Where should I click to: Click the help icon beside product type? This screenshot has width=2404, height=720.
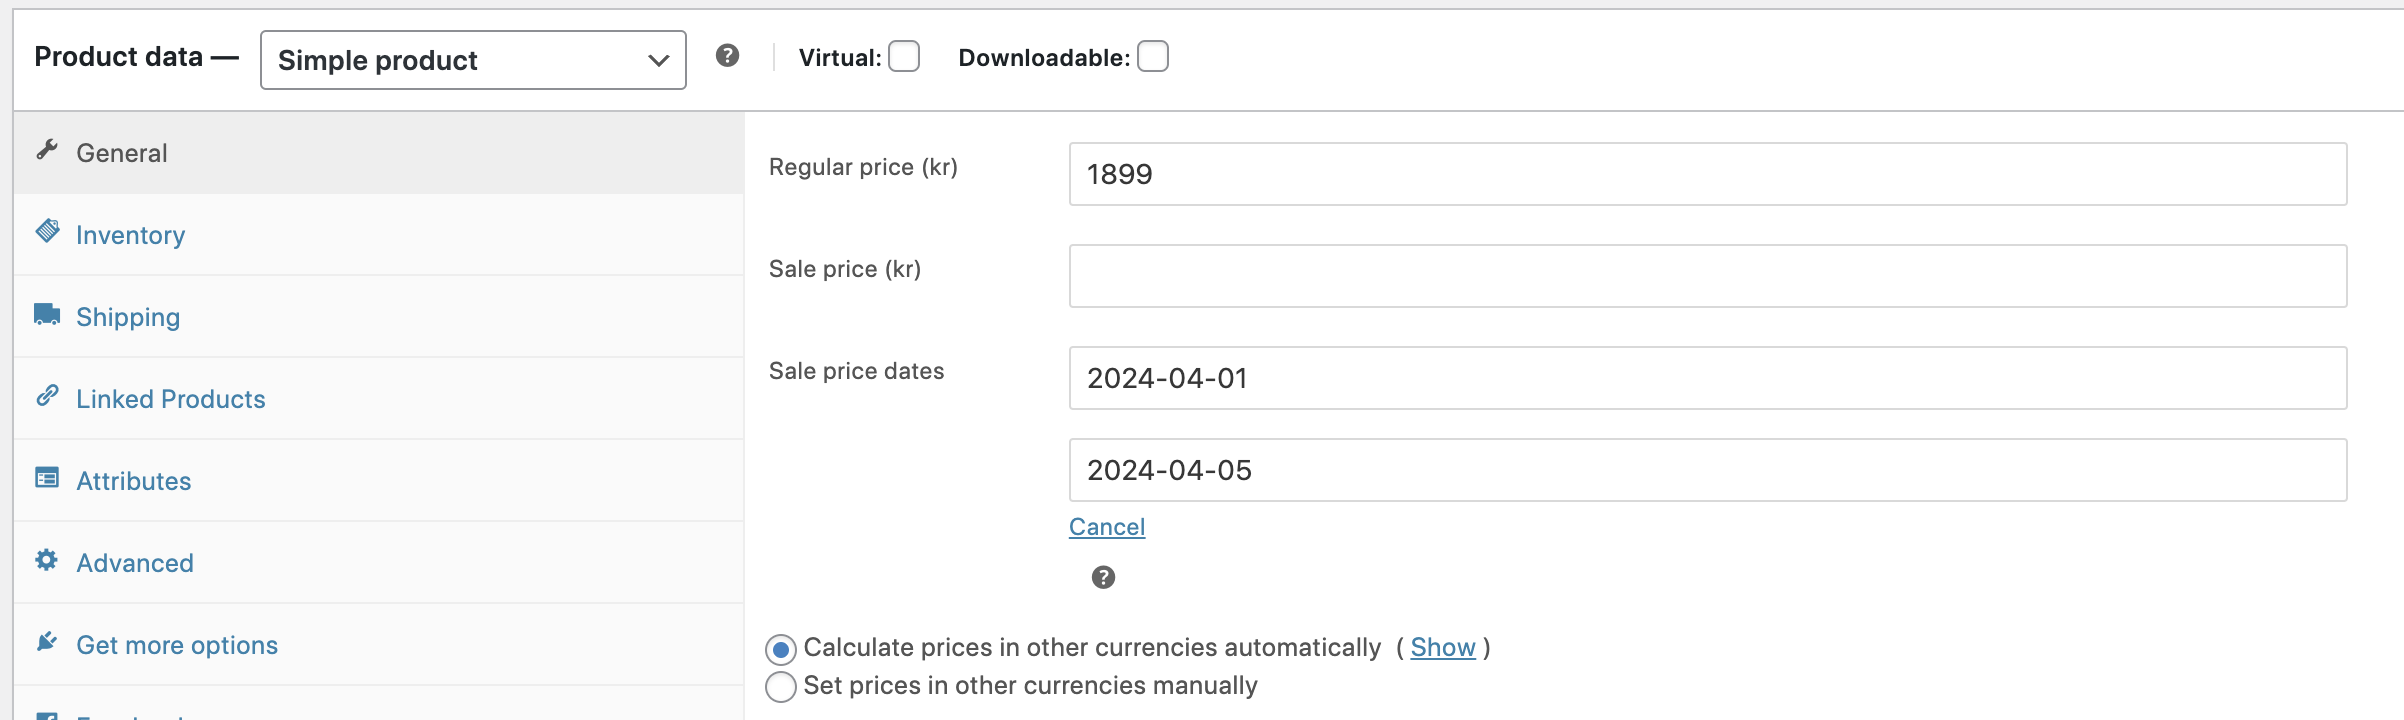pos(728,56)
